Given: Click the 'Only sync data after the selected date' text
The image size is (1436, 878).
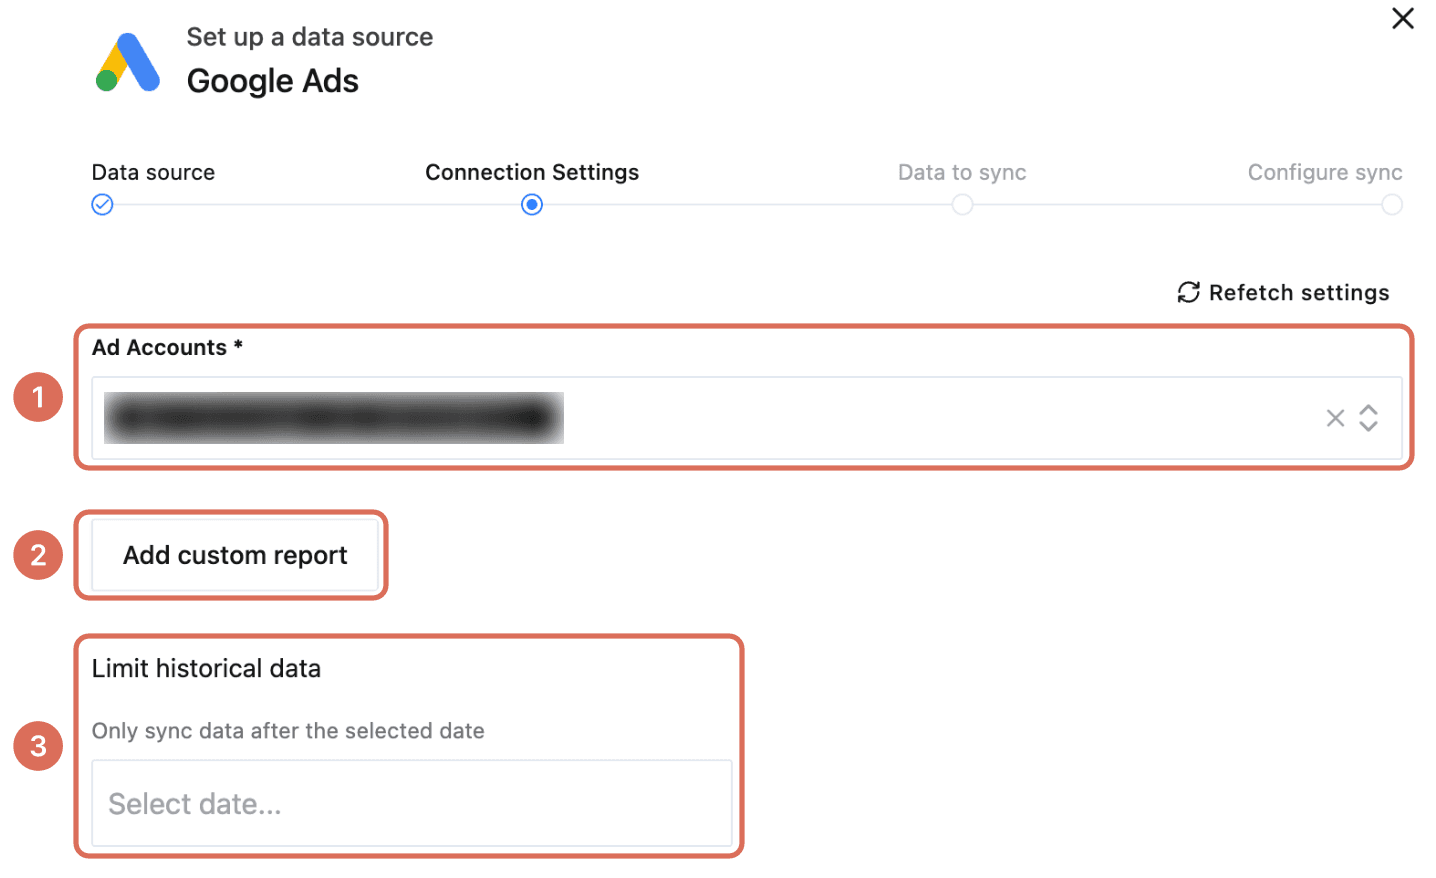Looking at the screenshot, I should (x=288, y=731).
